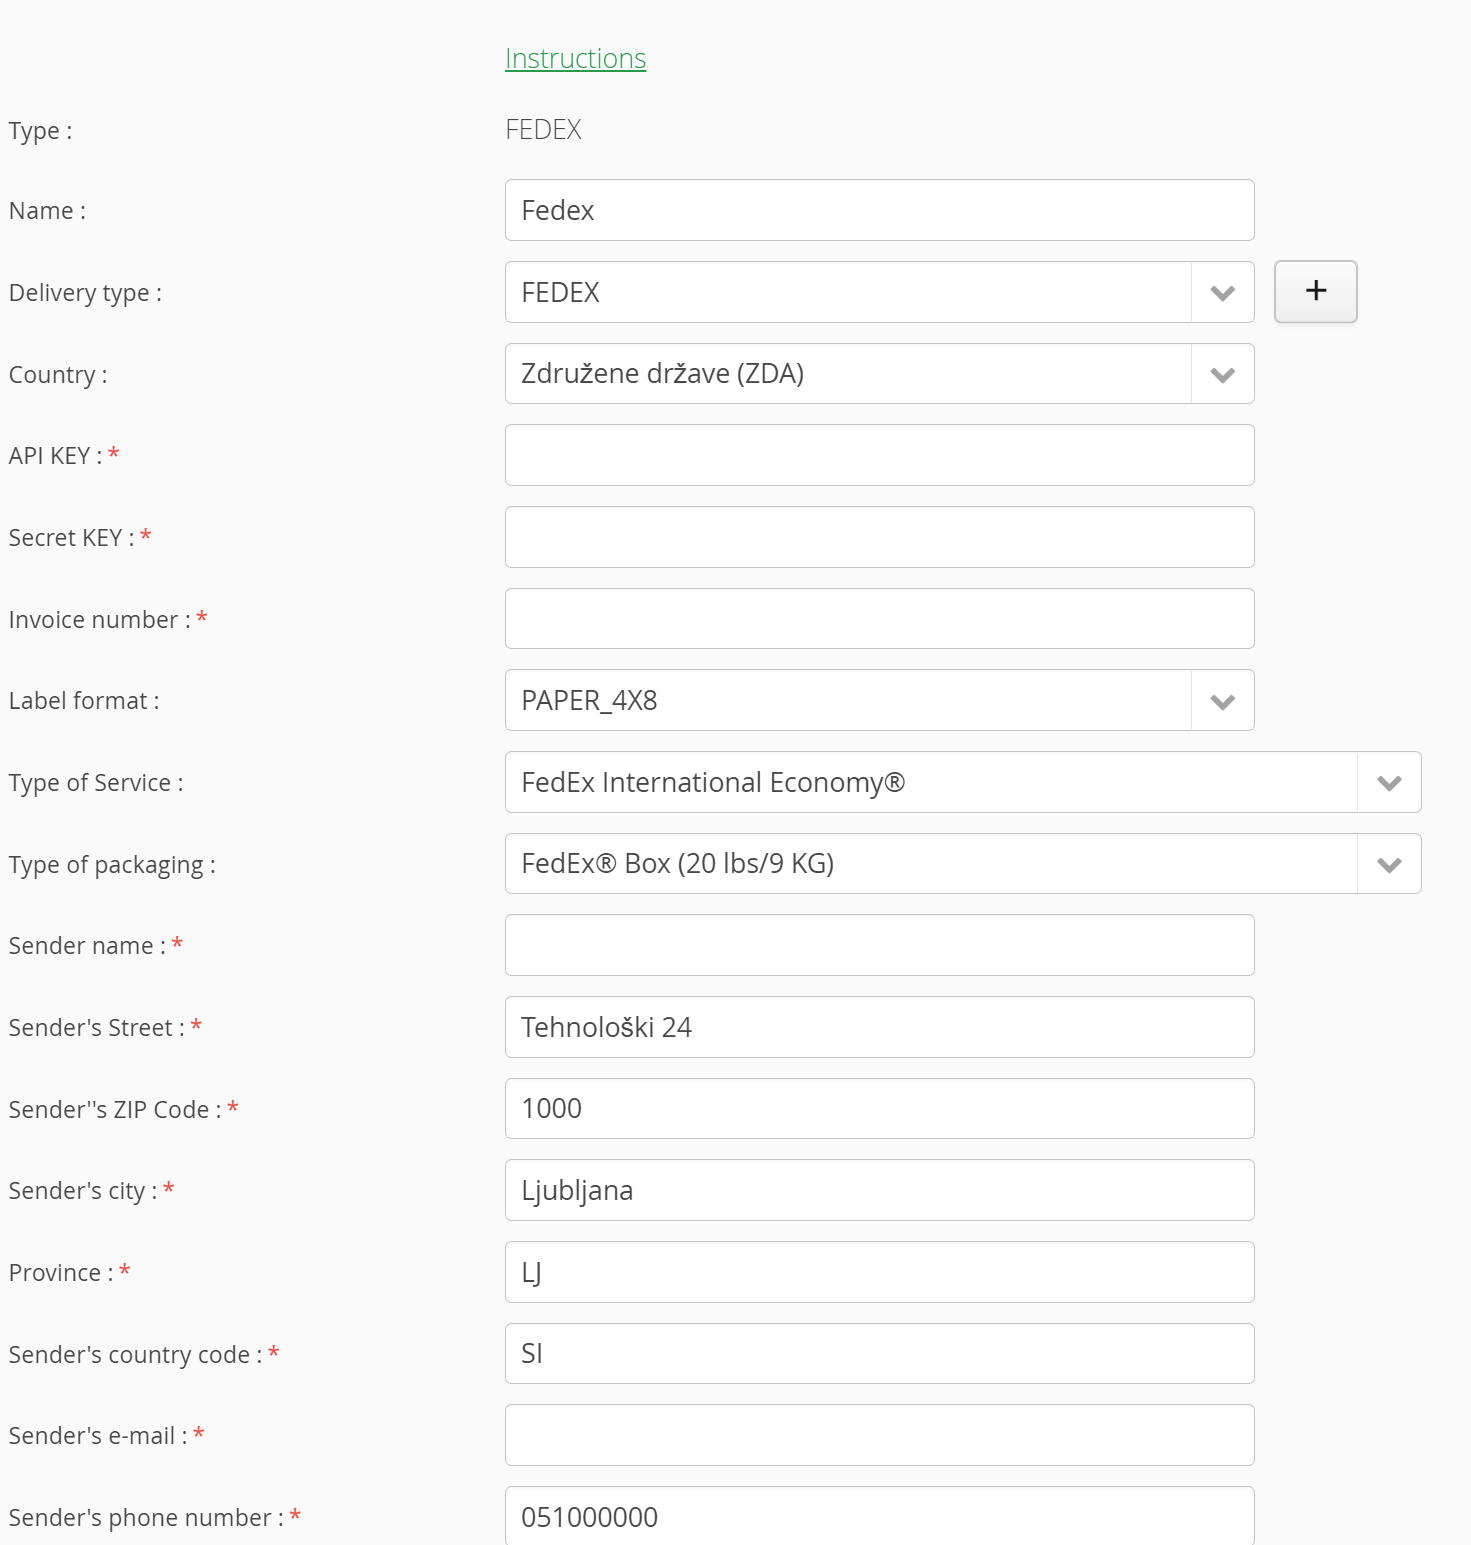Image resolution: width=1471 pixels, height=1545 pixels.
Task: Focus the Invoice number input field
Action: tap(879, 619)
